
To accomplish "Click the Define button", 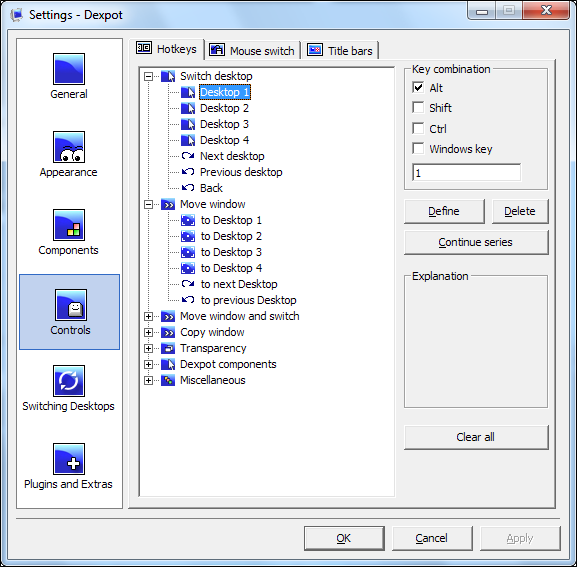I will [444, 211].
